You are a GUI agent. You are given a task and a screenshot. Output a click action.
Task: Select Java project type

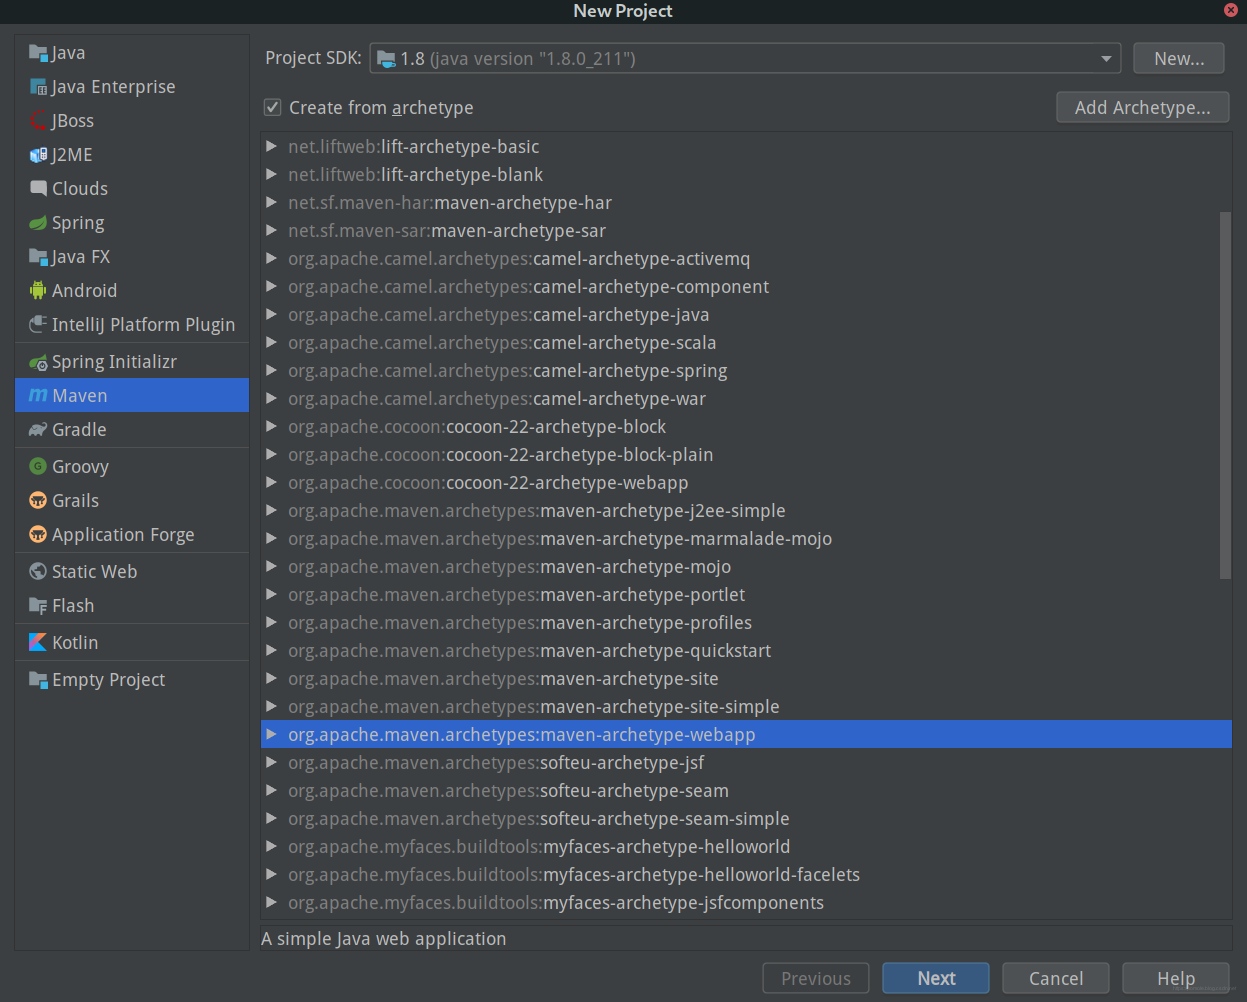tap(132, 53)
